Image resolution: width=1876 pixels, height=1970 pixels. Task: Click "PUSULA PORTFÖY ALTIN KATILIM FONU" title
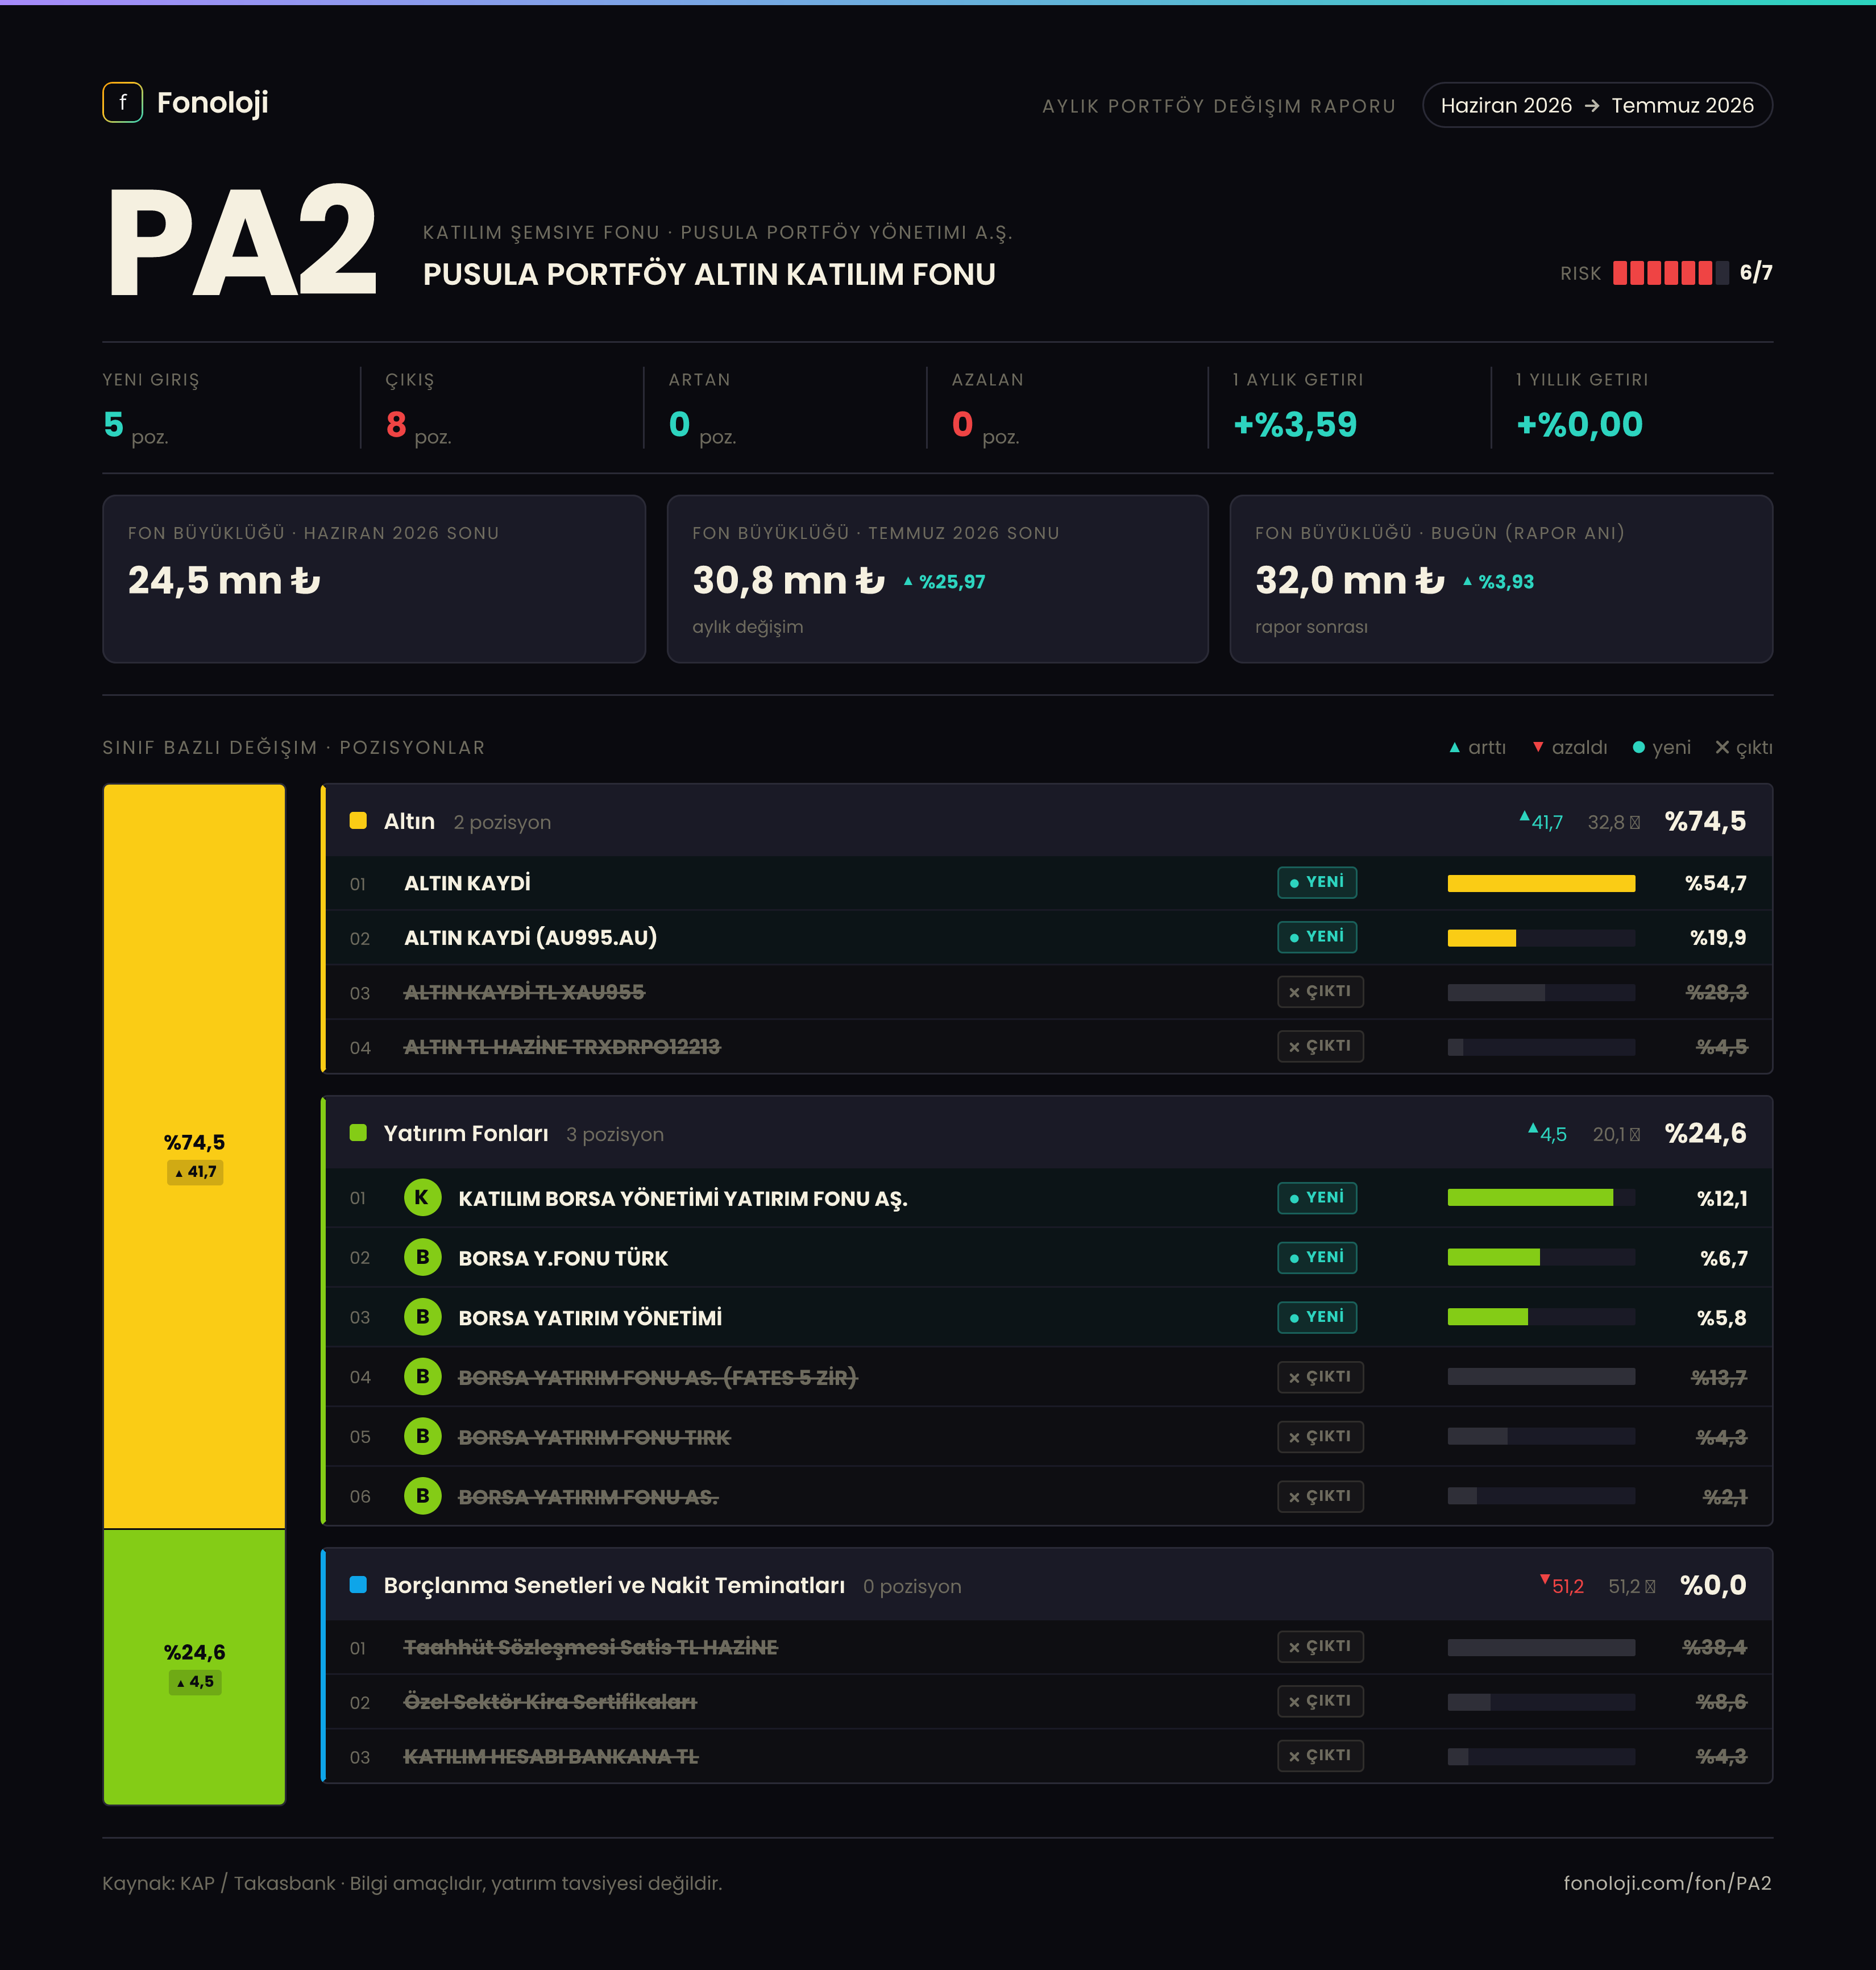[709, 274]
